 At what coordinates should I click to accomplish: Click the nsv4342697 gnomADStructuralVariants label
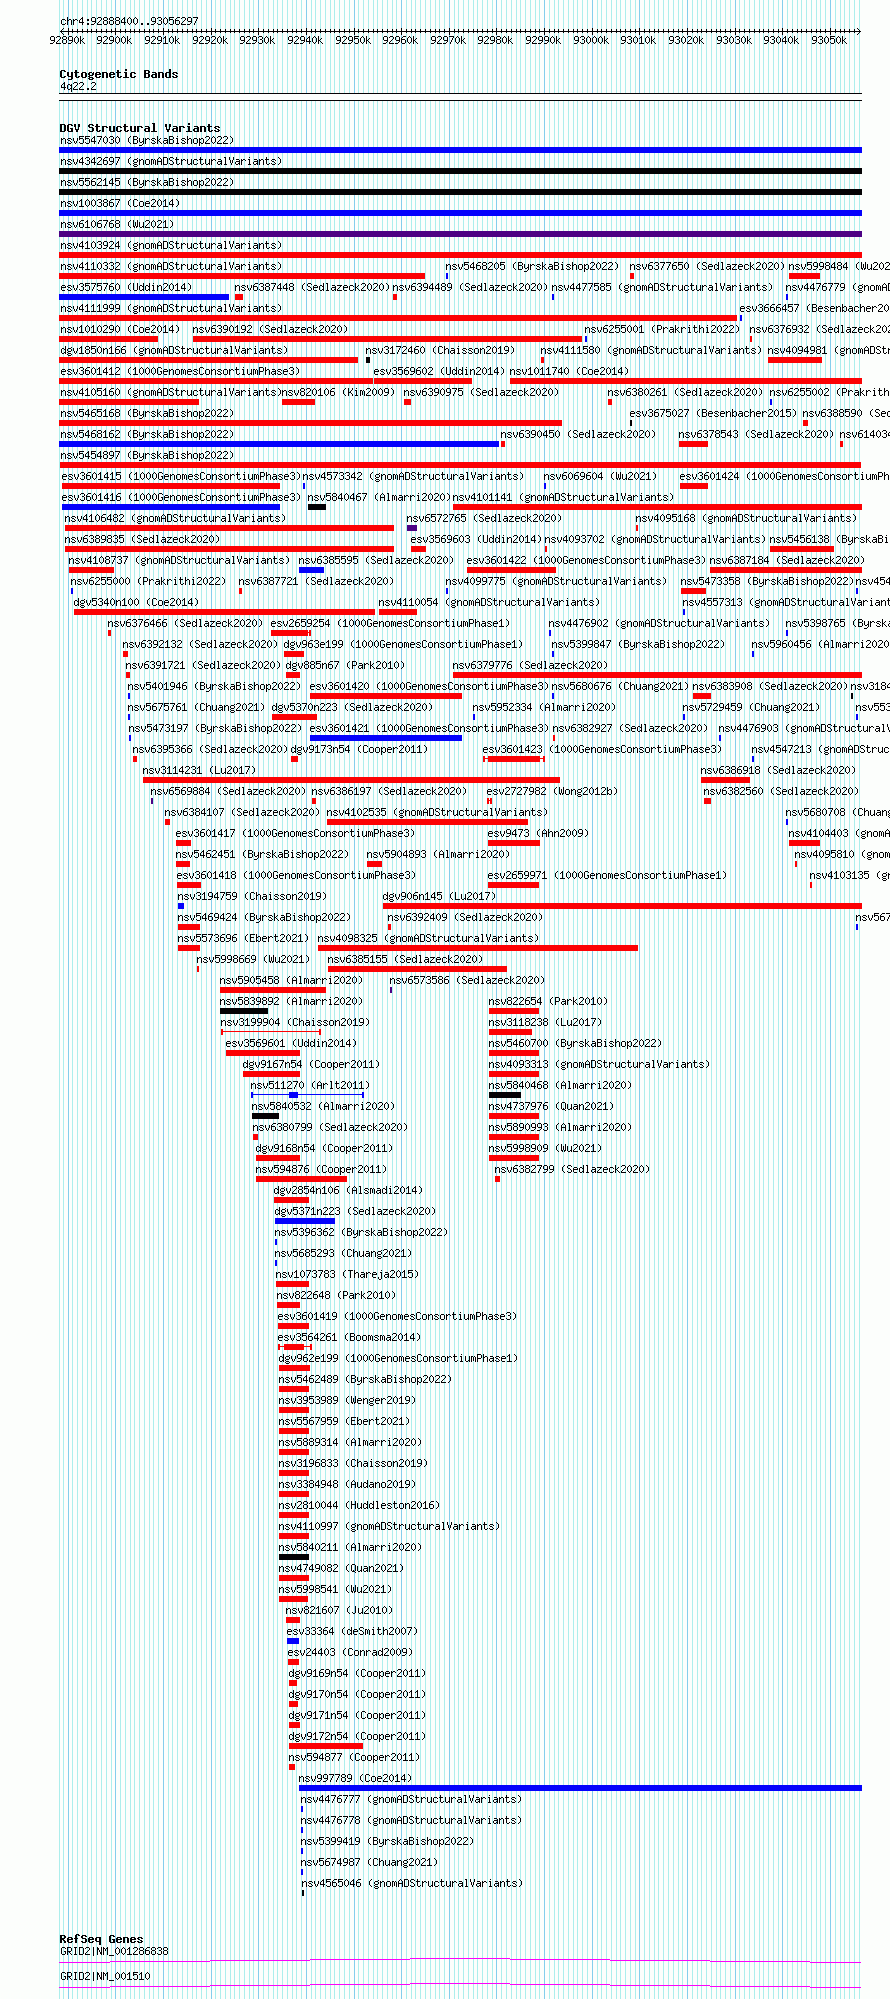pyautogui.click(x=170, y=161)
